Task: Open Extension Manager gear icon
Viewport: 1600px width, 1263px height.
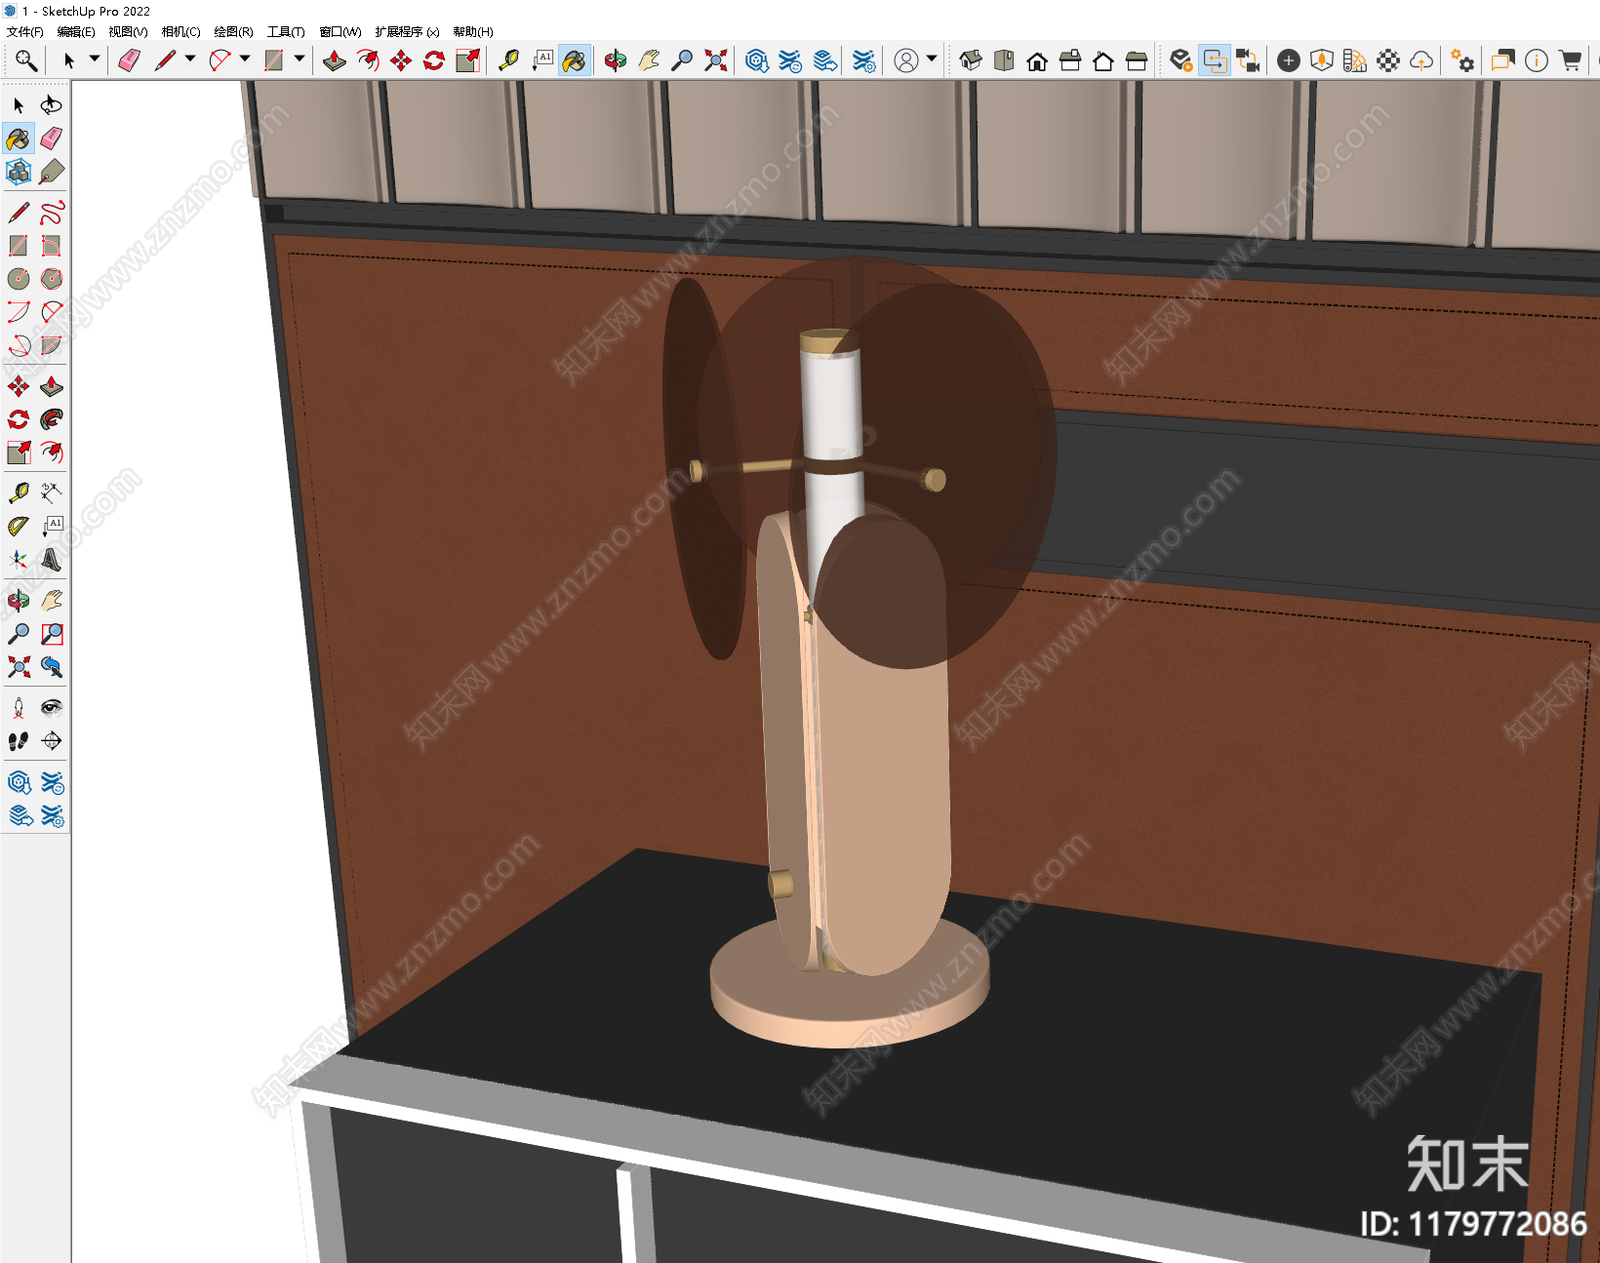Action: click(x=1463, y=61)
